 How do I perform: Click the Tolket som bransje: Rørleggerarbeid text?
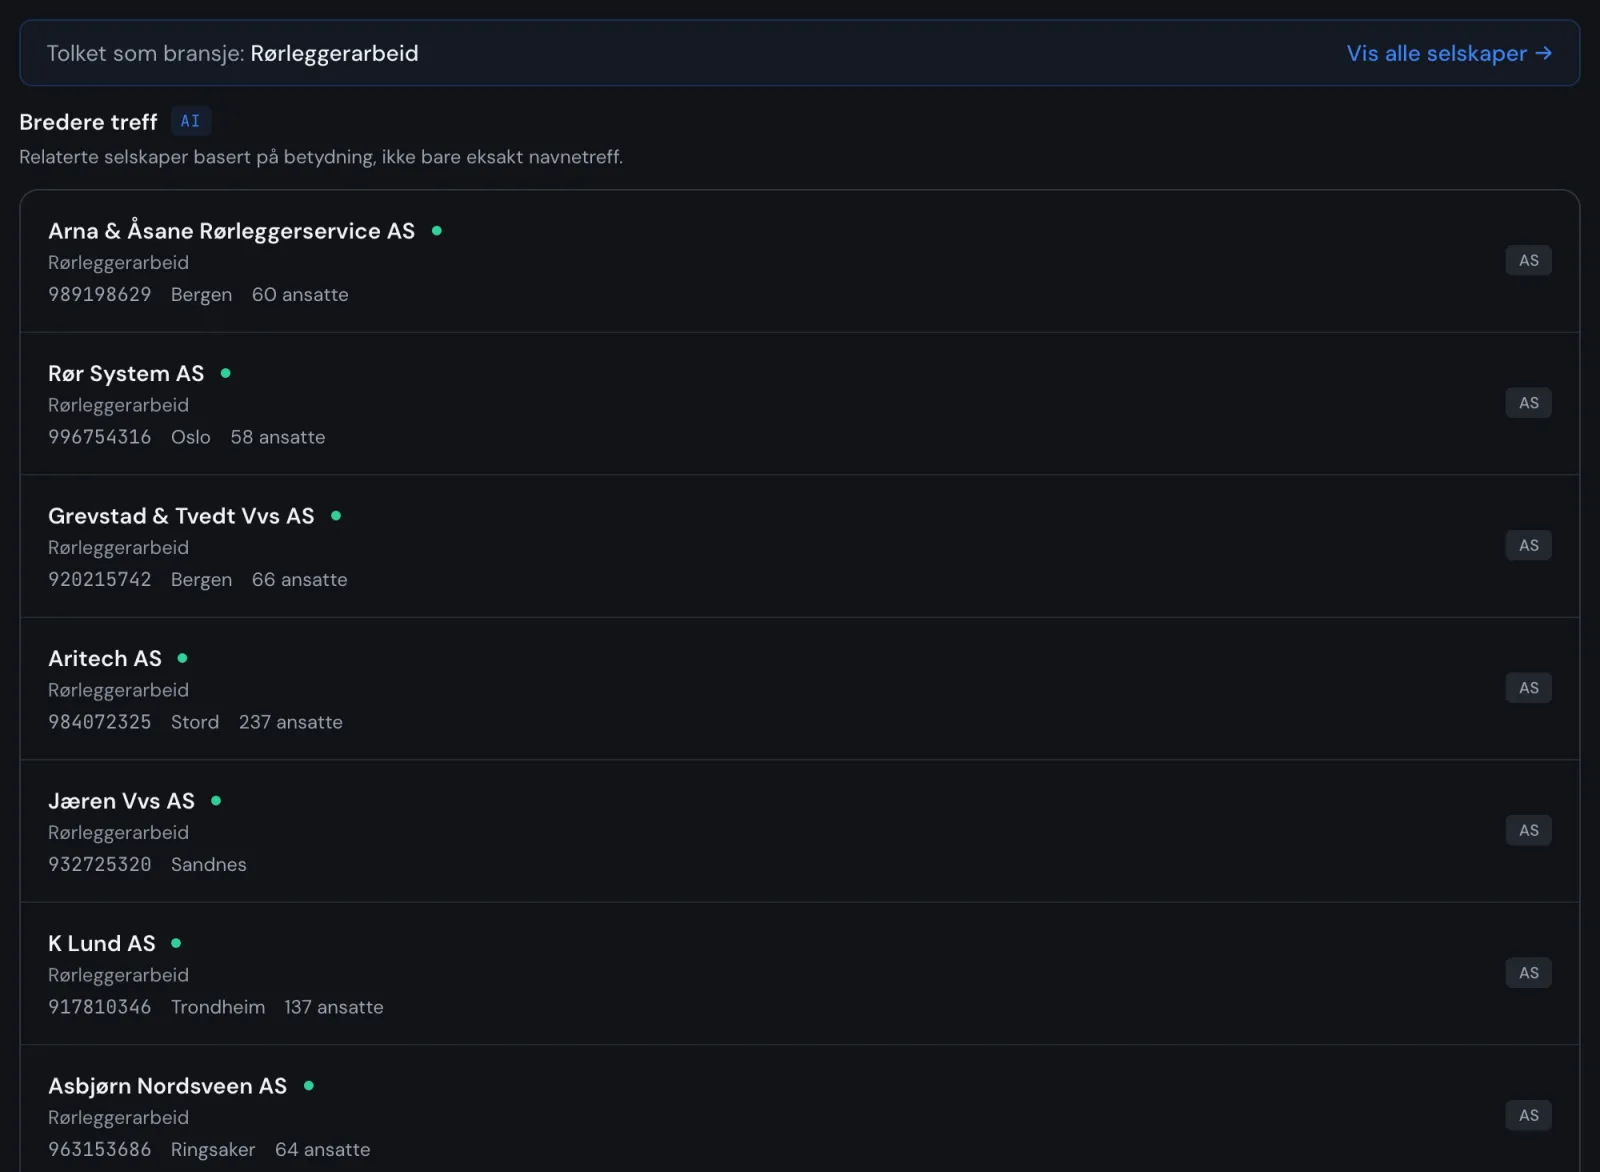pyautogui.click(x=232, y=53)
